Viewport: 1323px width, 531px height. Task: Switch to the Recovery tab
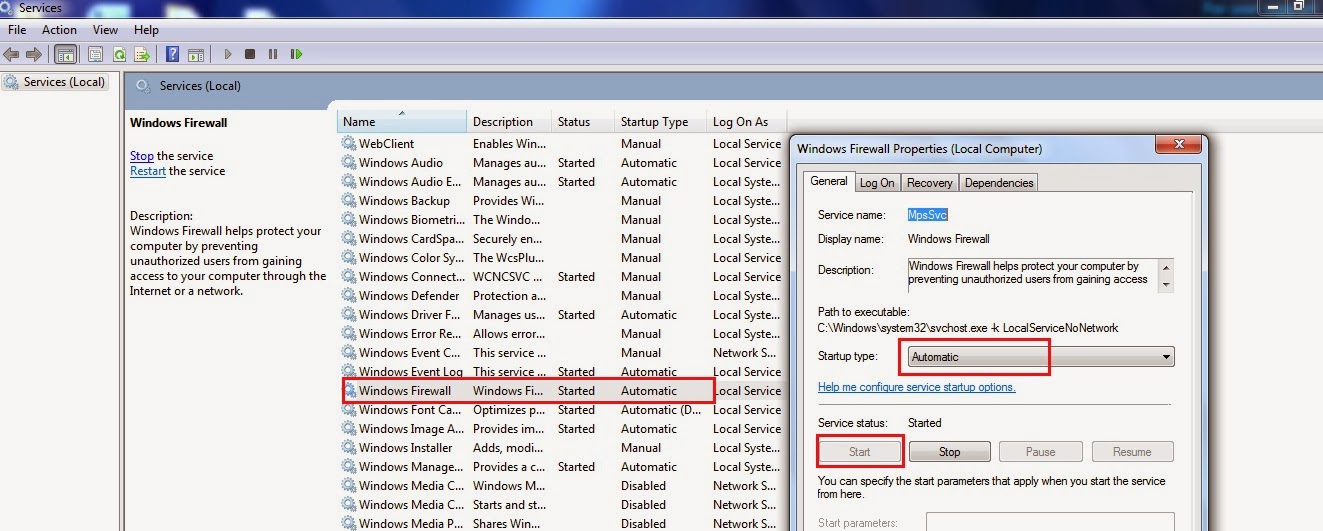(x=930, y=183)
